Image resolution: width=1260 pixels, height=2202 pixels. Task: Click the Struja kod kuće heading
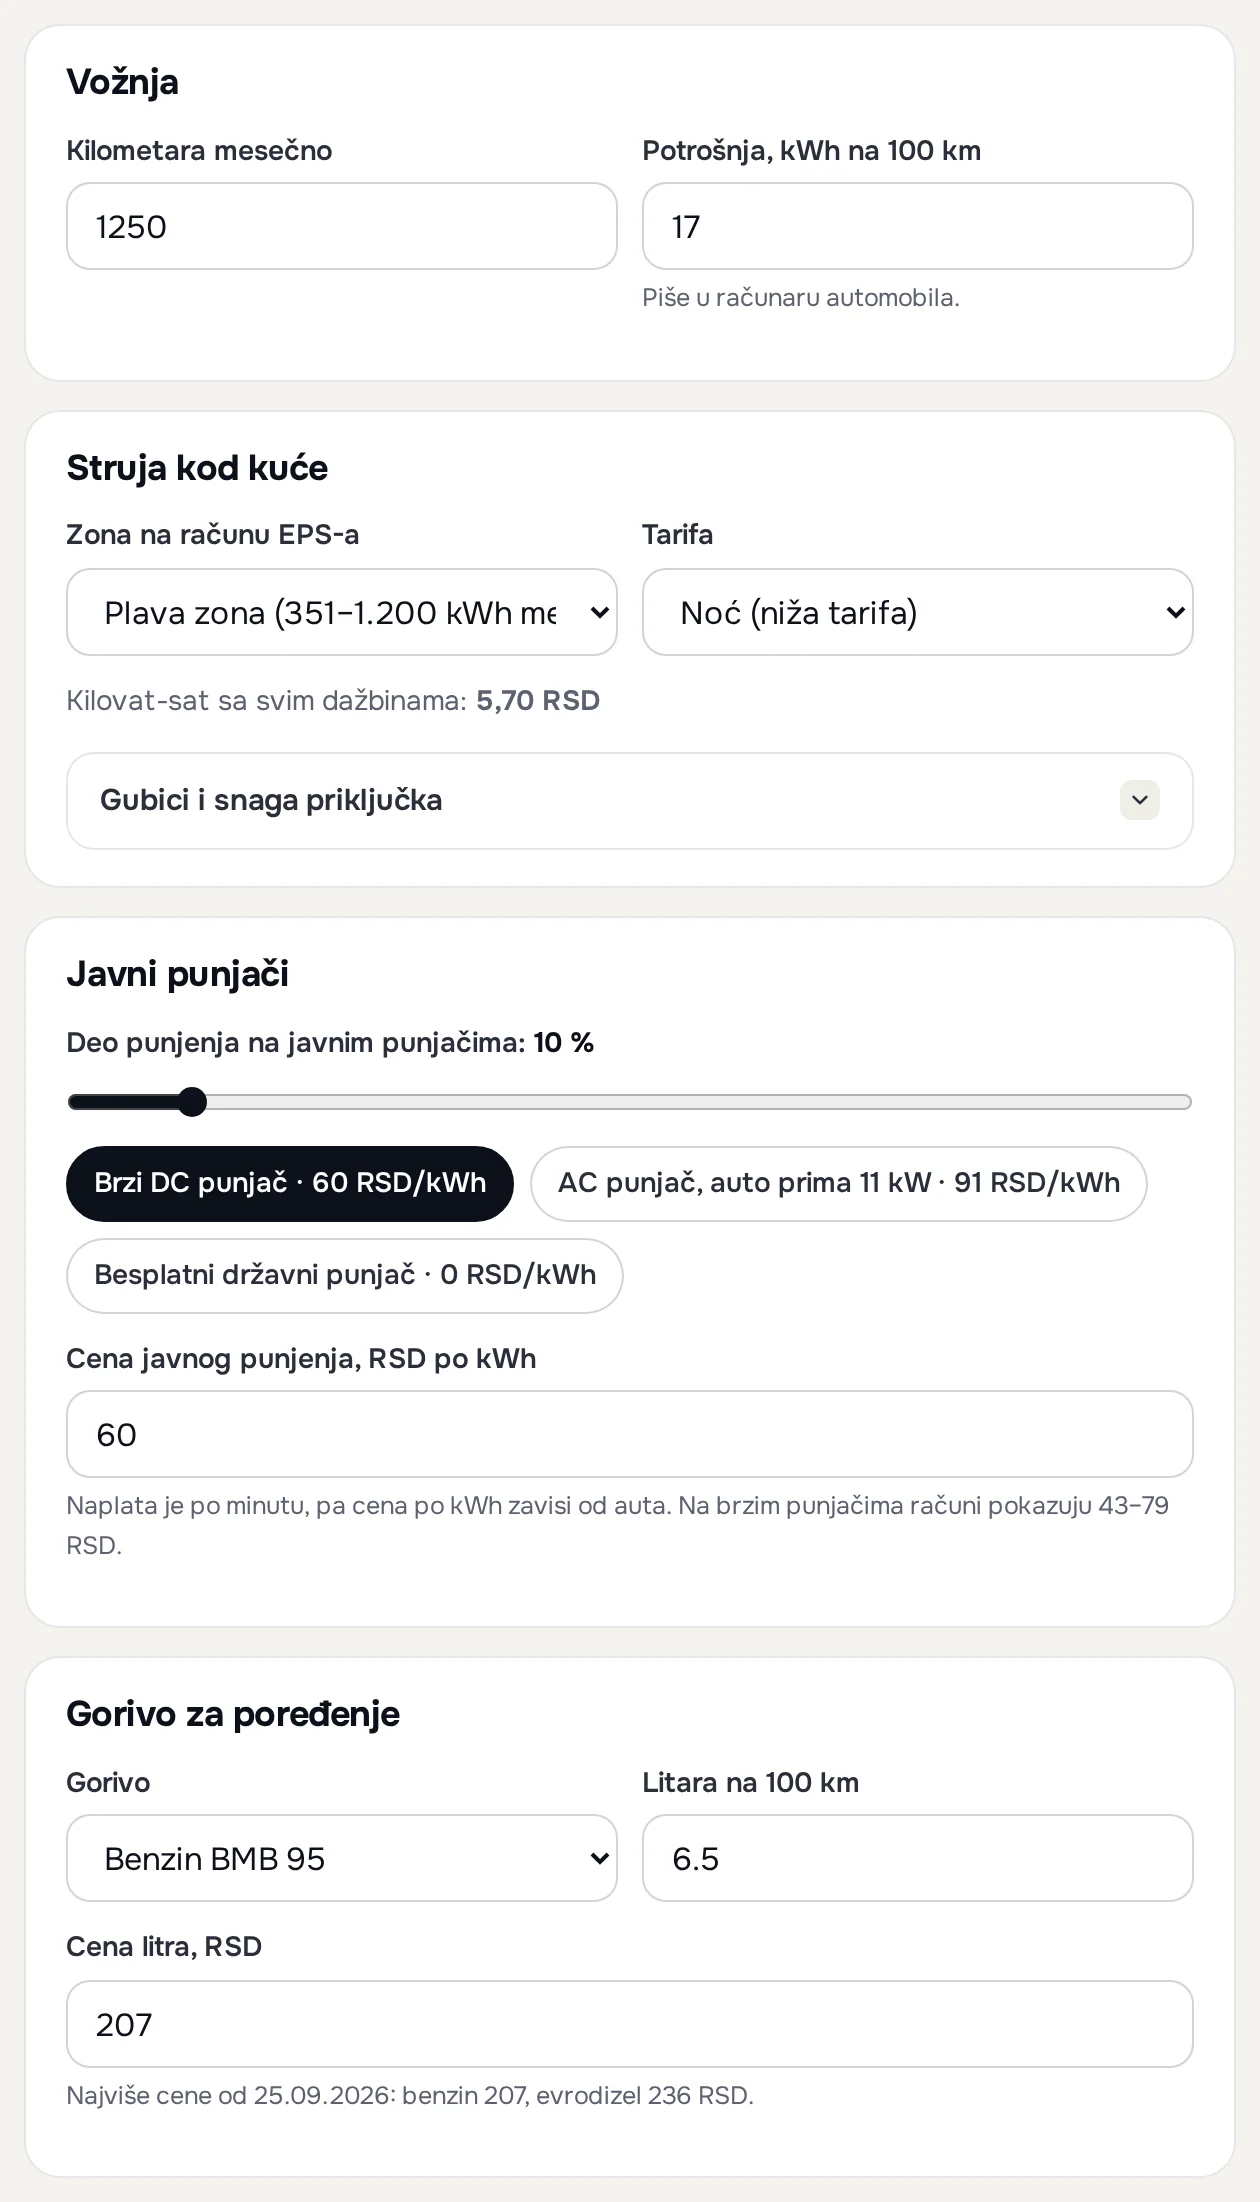(197, 468)
